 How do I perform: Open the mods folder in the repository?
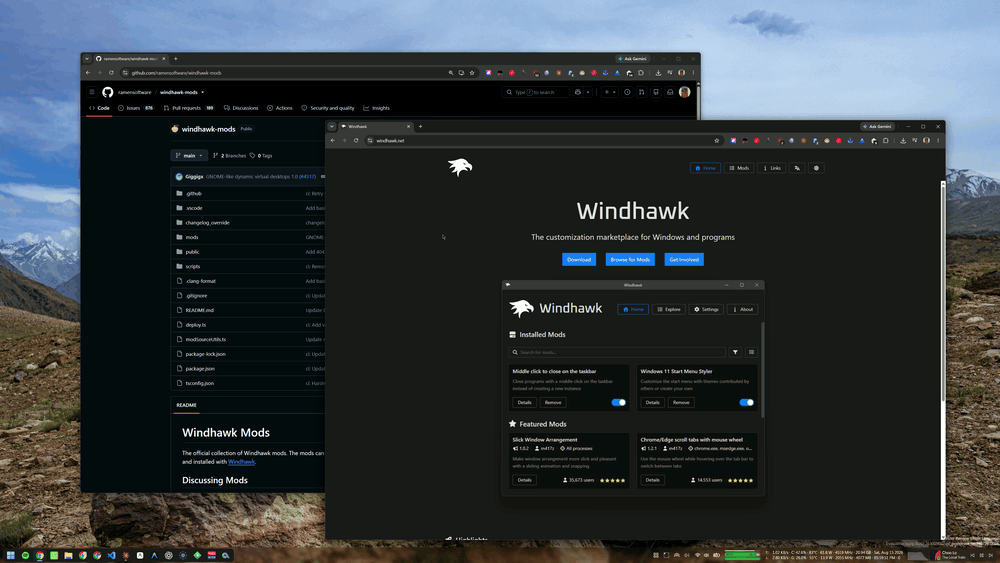click(x=192, y=237)
